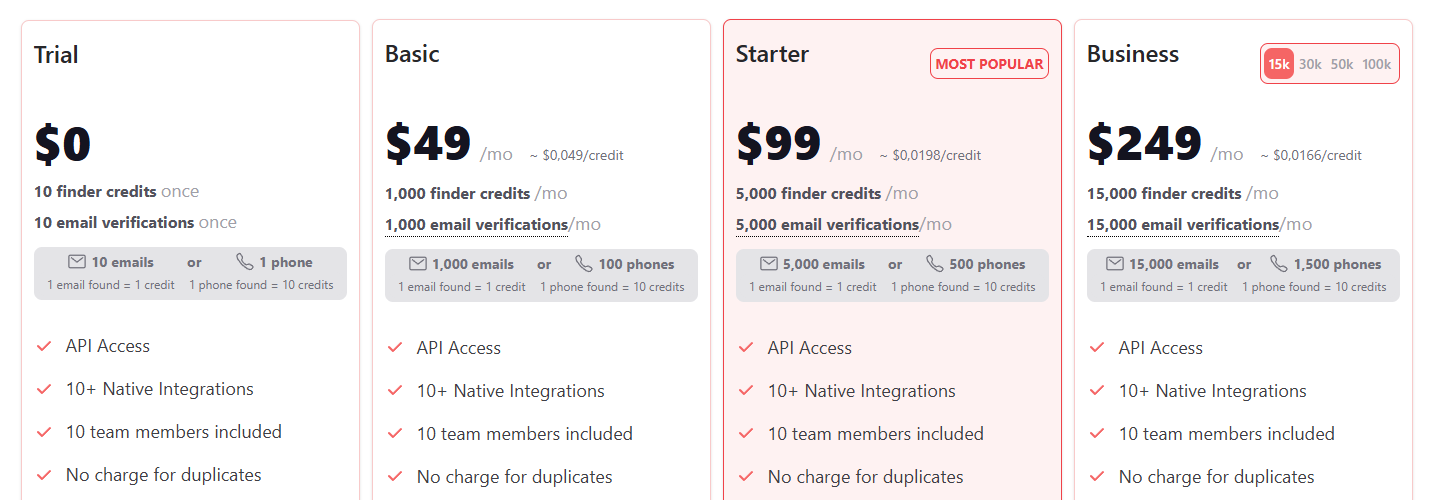
Task: Click the phone icon in Business plan
Action: 1279,264
